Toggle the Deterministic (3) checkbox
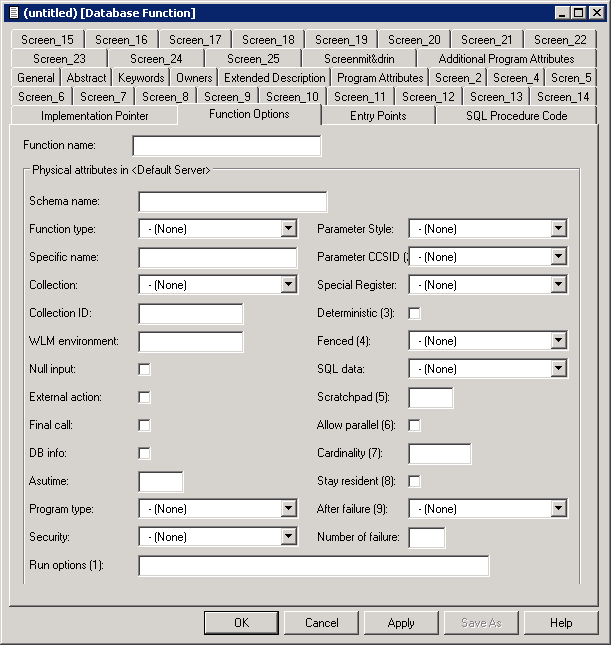Image resolution: width=611 pixels, height=645 pixels. [x=415, y=313]
